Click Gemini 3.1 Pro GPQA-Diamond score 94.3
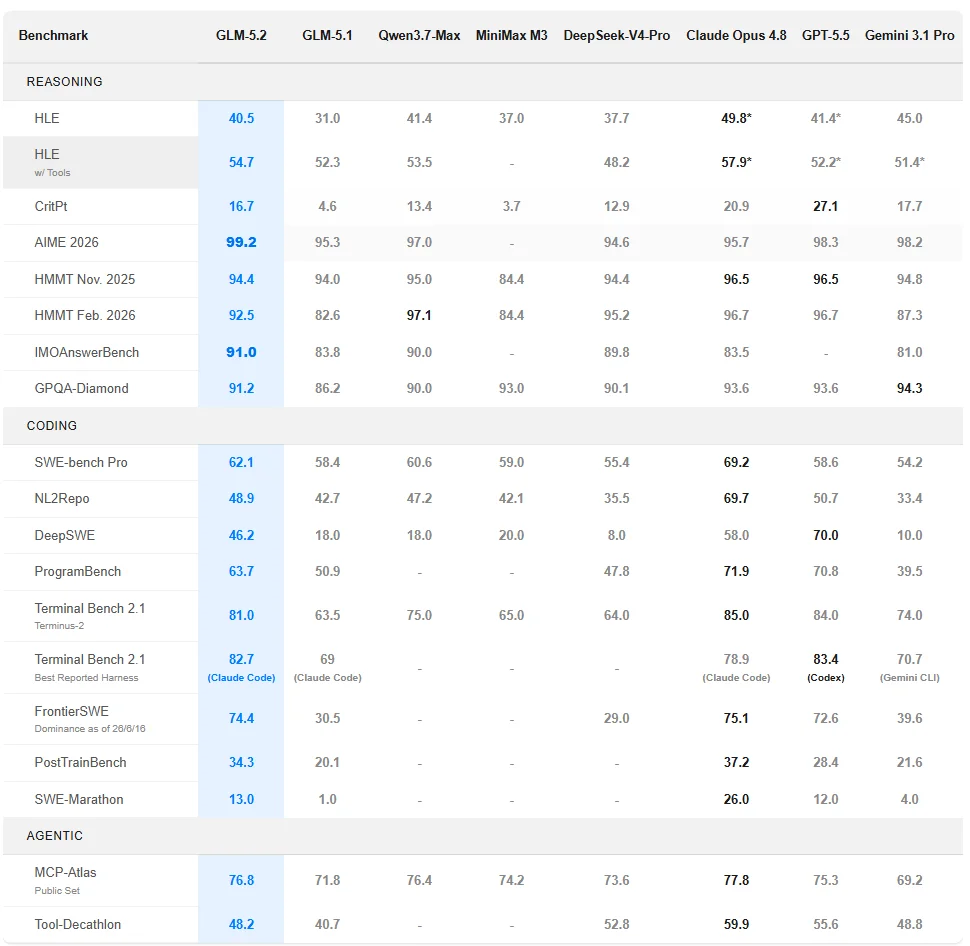970x946 pixels. tap(909, 389)
